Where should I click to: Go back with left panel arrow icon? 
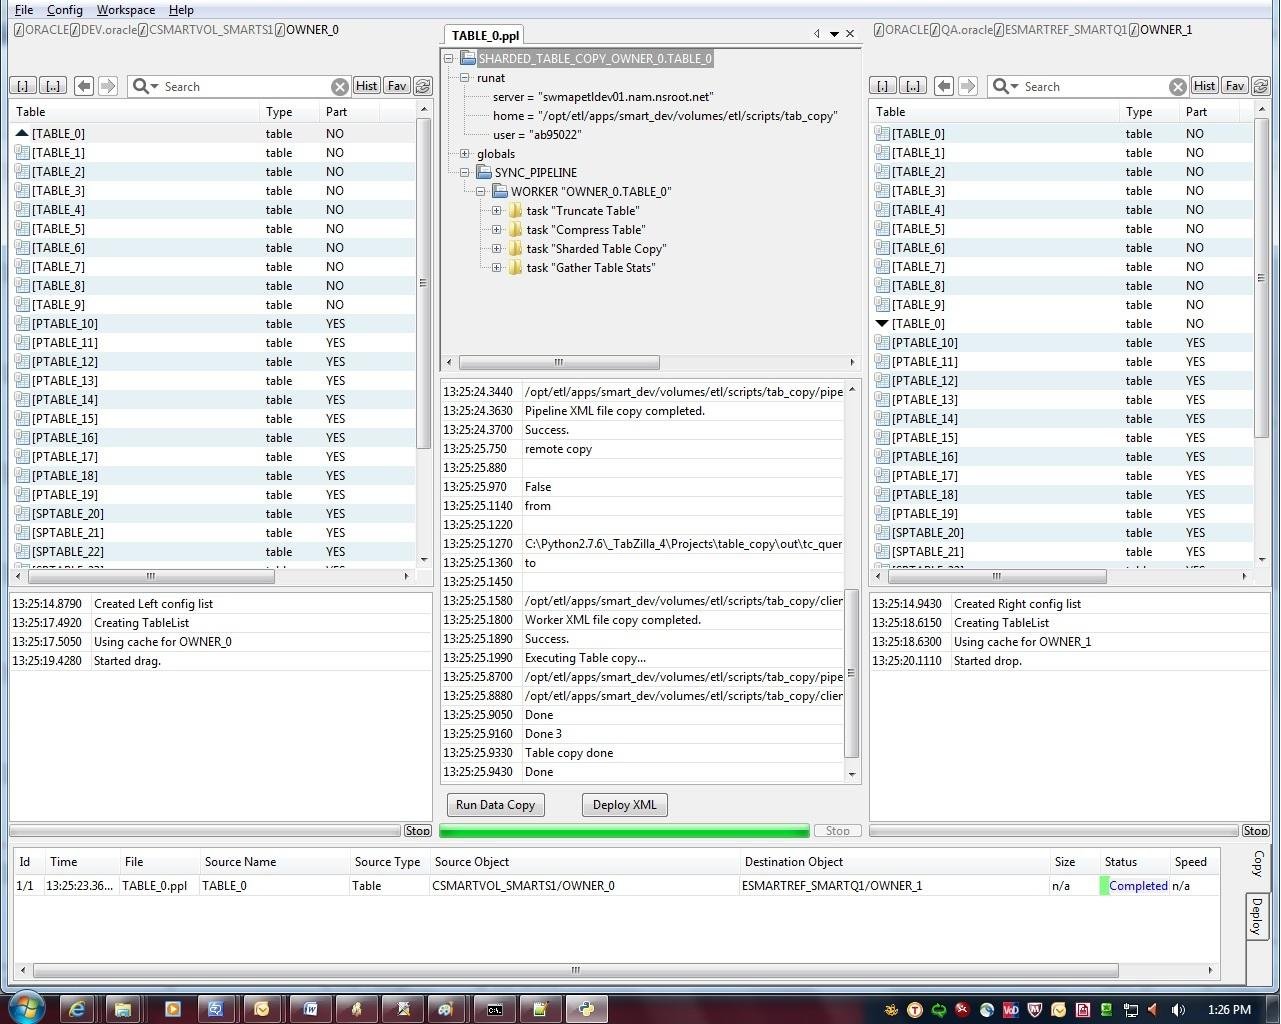pos(84,86)
